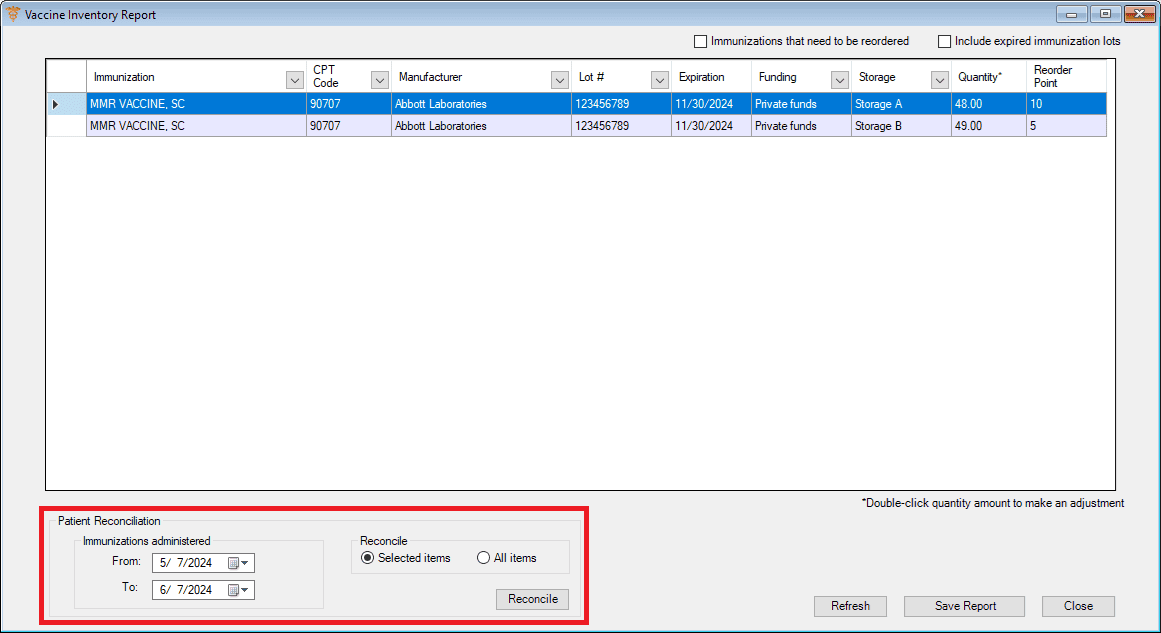This screenshot has height=633, width=1161.
Task: Click the Quantity* column header
Action: (x=988, y=77)
